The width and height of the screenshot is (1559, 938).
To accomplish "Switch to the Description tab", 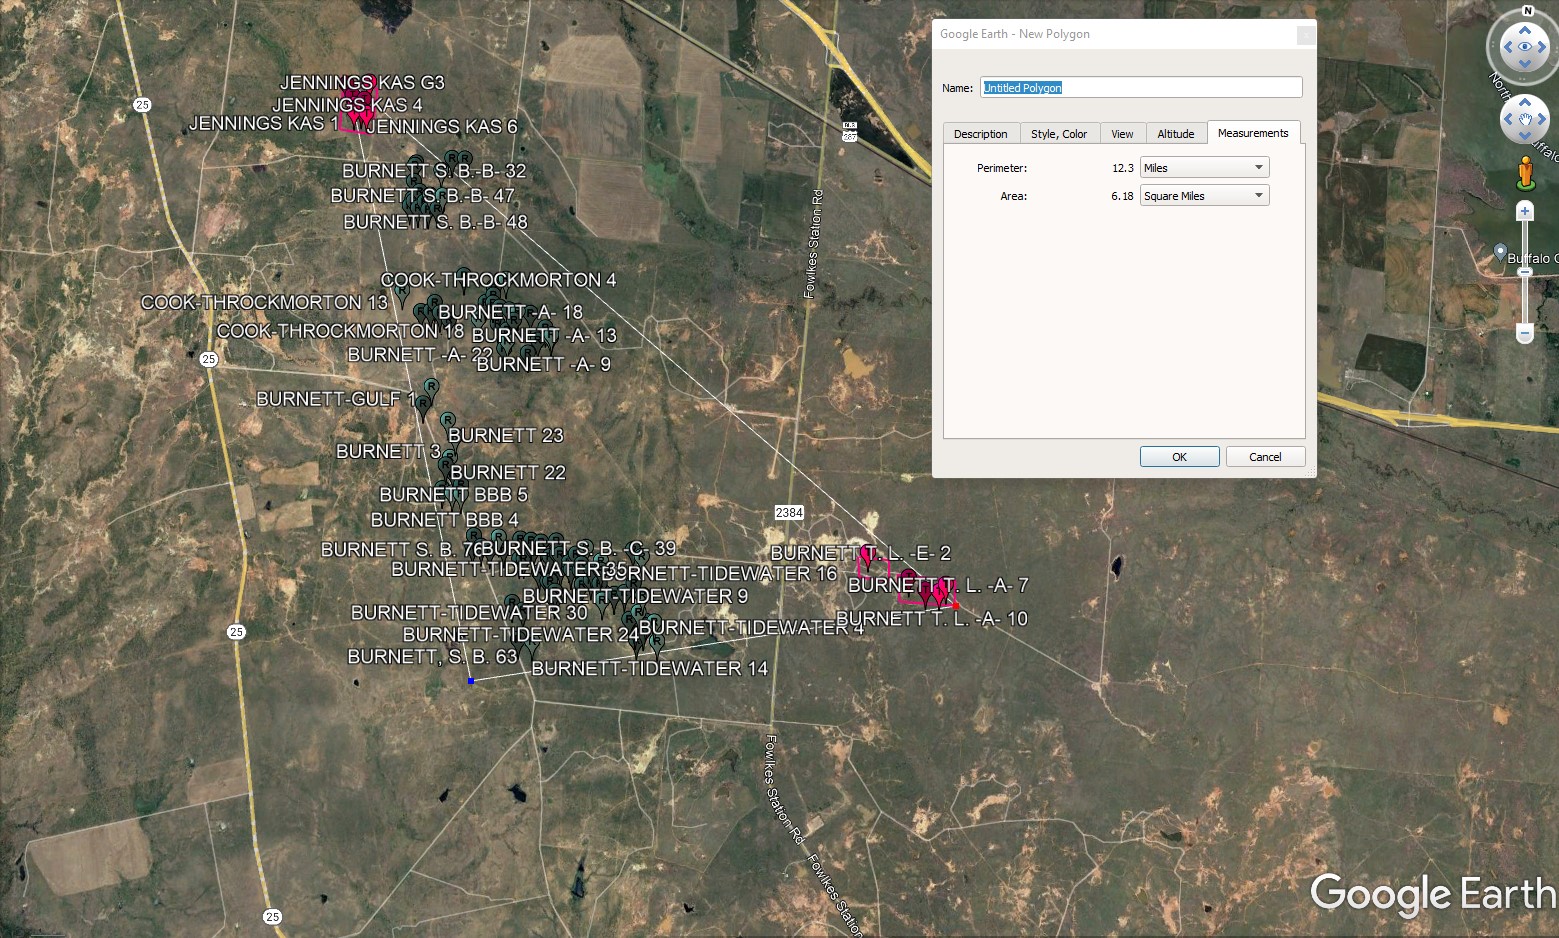I will [980, 134].
